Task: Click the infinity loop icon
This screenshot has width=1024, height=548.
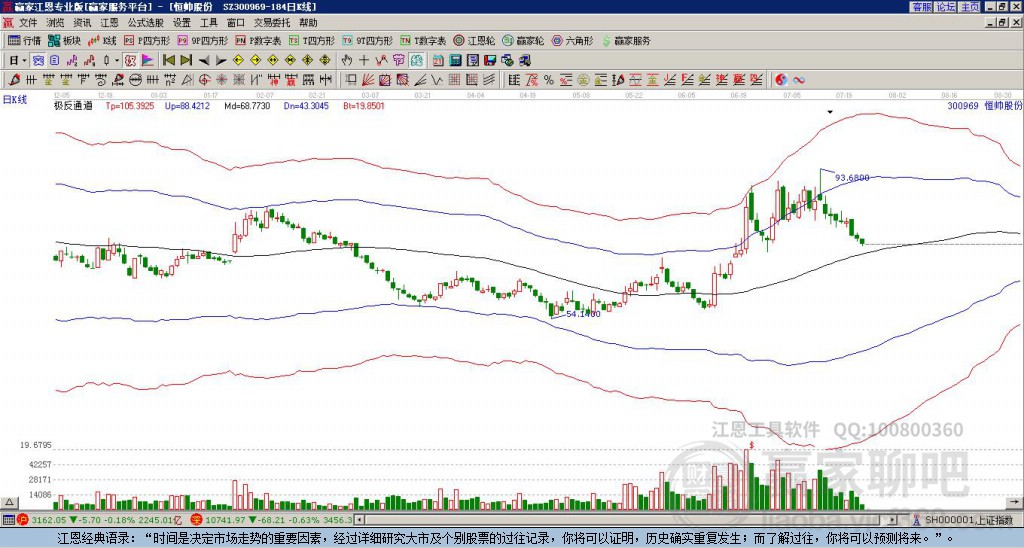Action: (x=798, y=80)
